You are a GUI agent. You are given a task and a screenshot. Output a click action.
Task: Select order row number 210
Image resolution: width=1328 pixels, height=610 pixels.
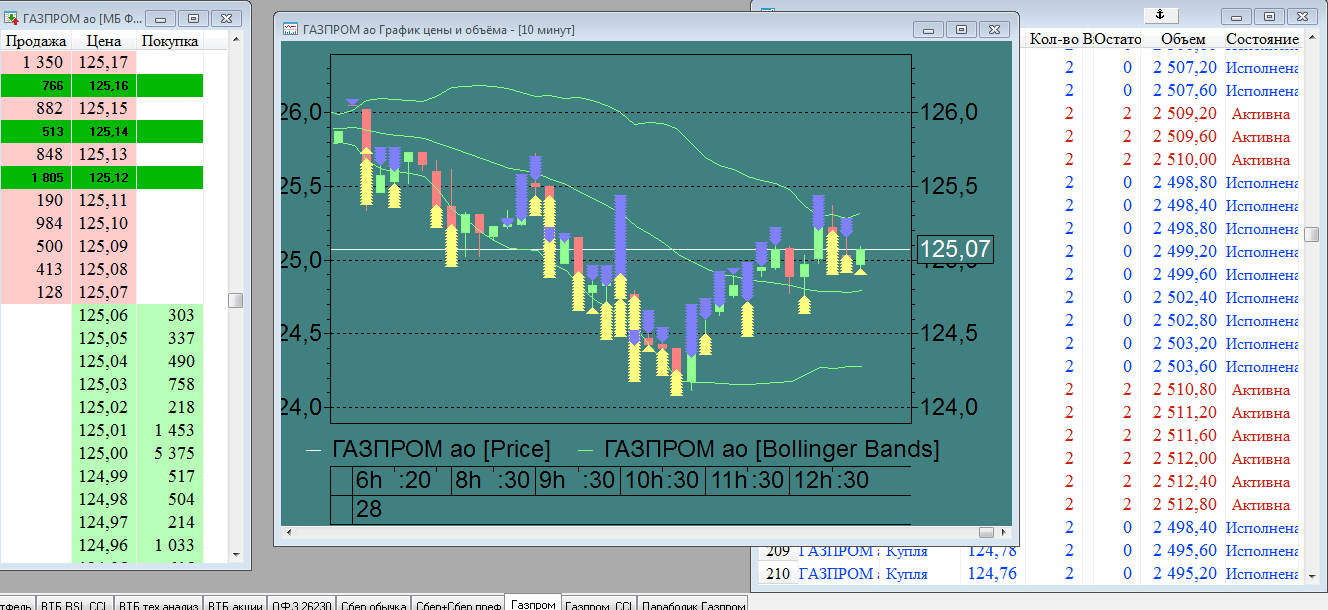(776, 573)
